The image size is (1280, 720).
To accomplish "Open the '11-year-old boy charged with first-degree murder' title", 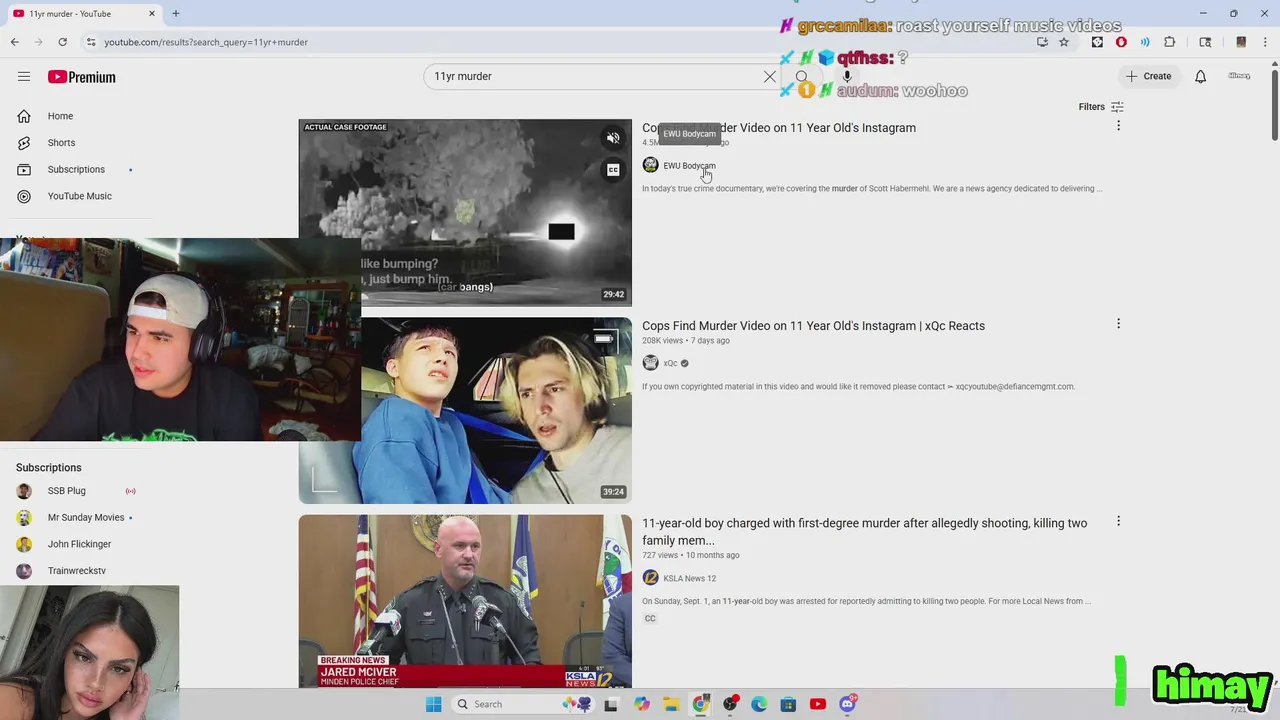I will 864,531.
